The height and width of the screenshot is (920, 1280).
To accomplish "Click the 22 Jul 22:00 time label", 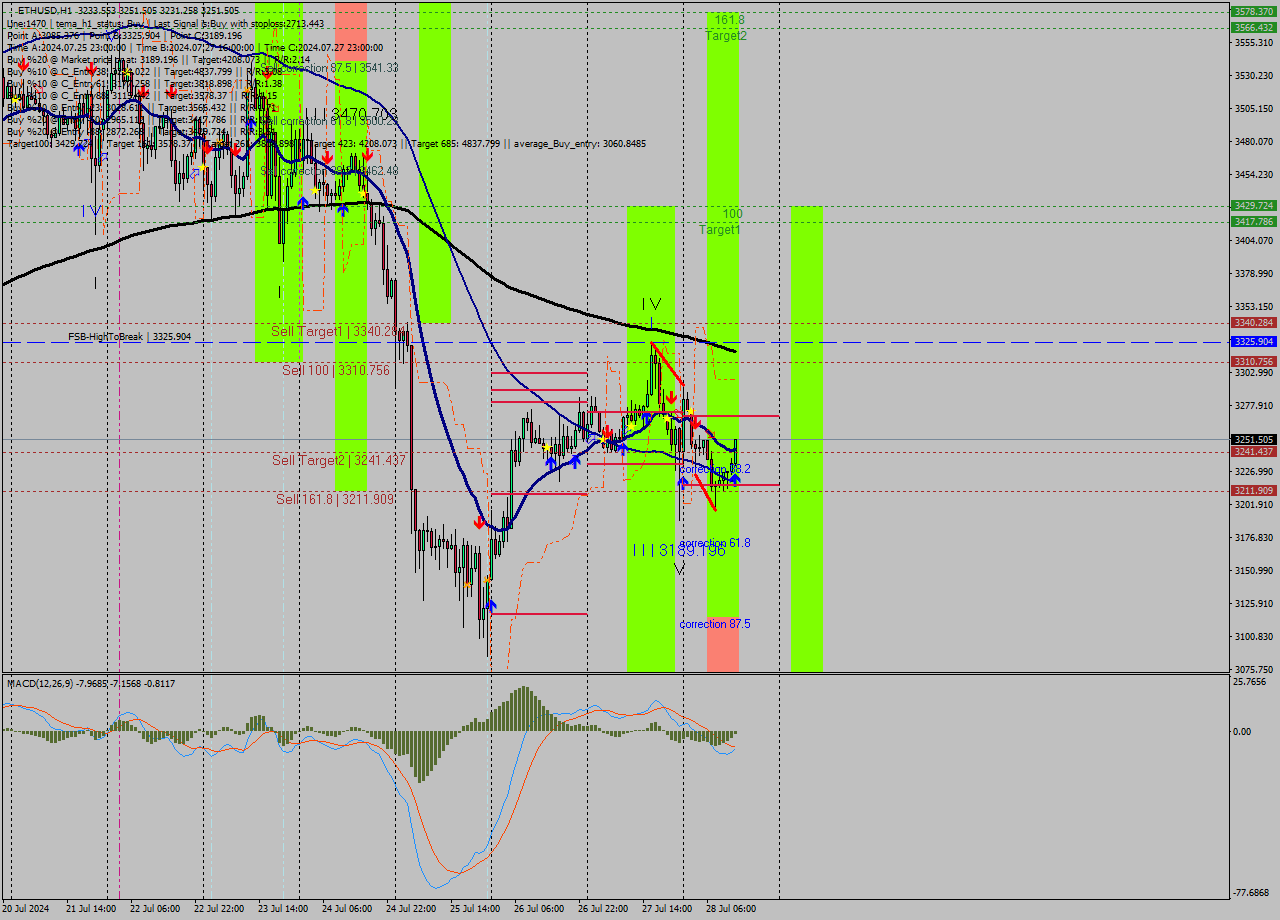I will point(218,909).
